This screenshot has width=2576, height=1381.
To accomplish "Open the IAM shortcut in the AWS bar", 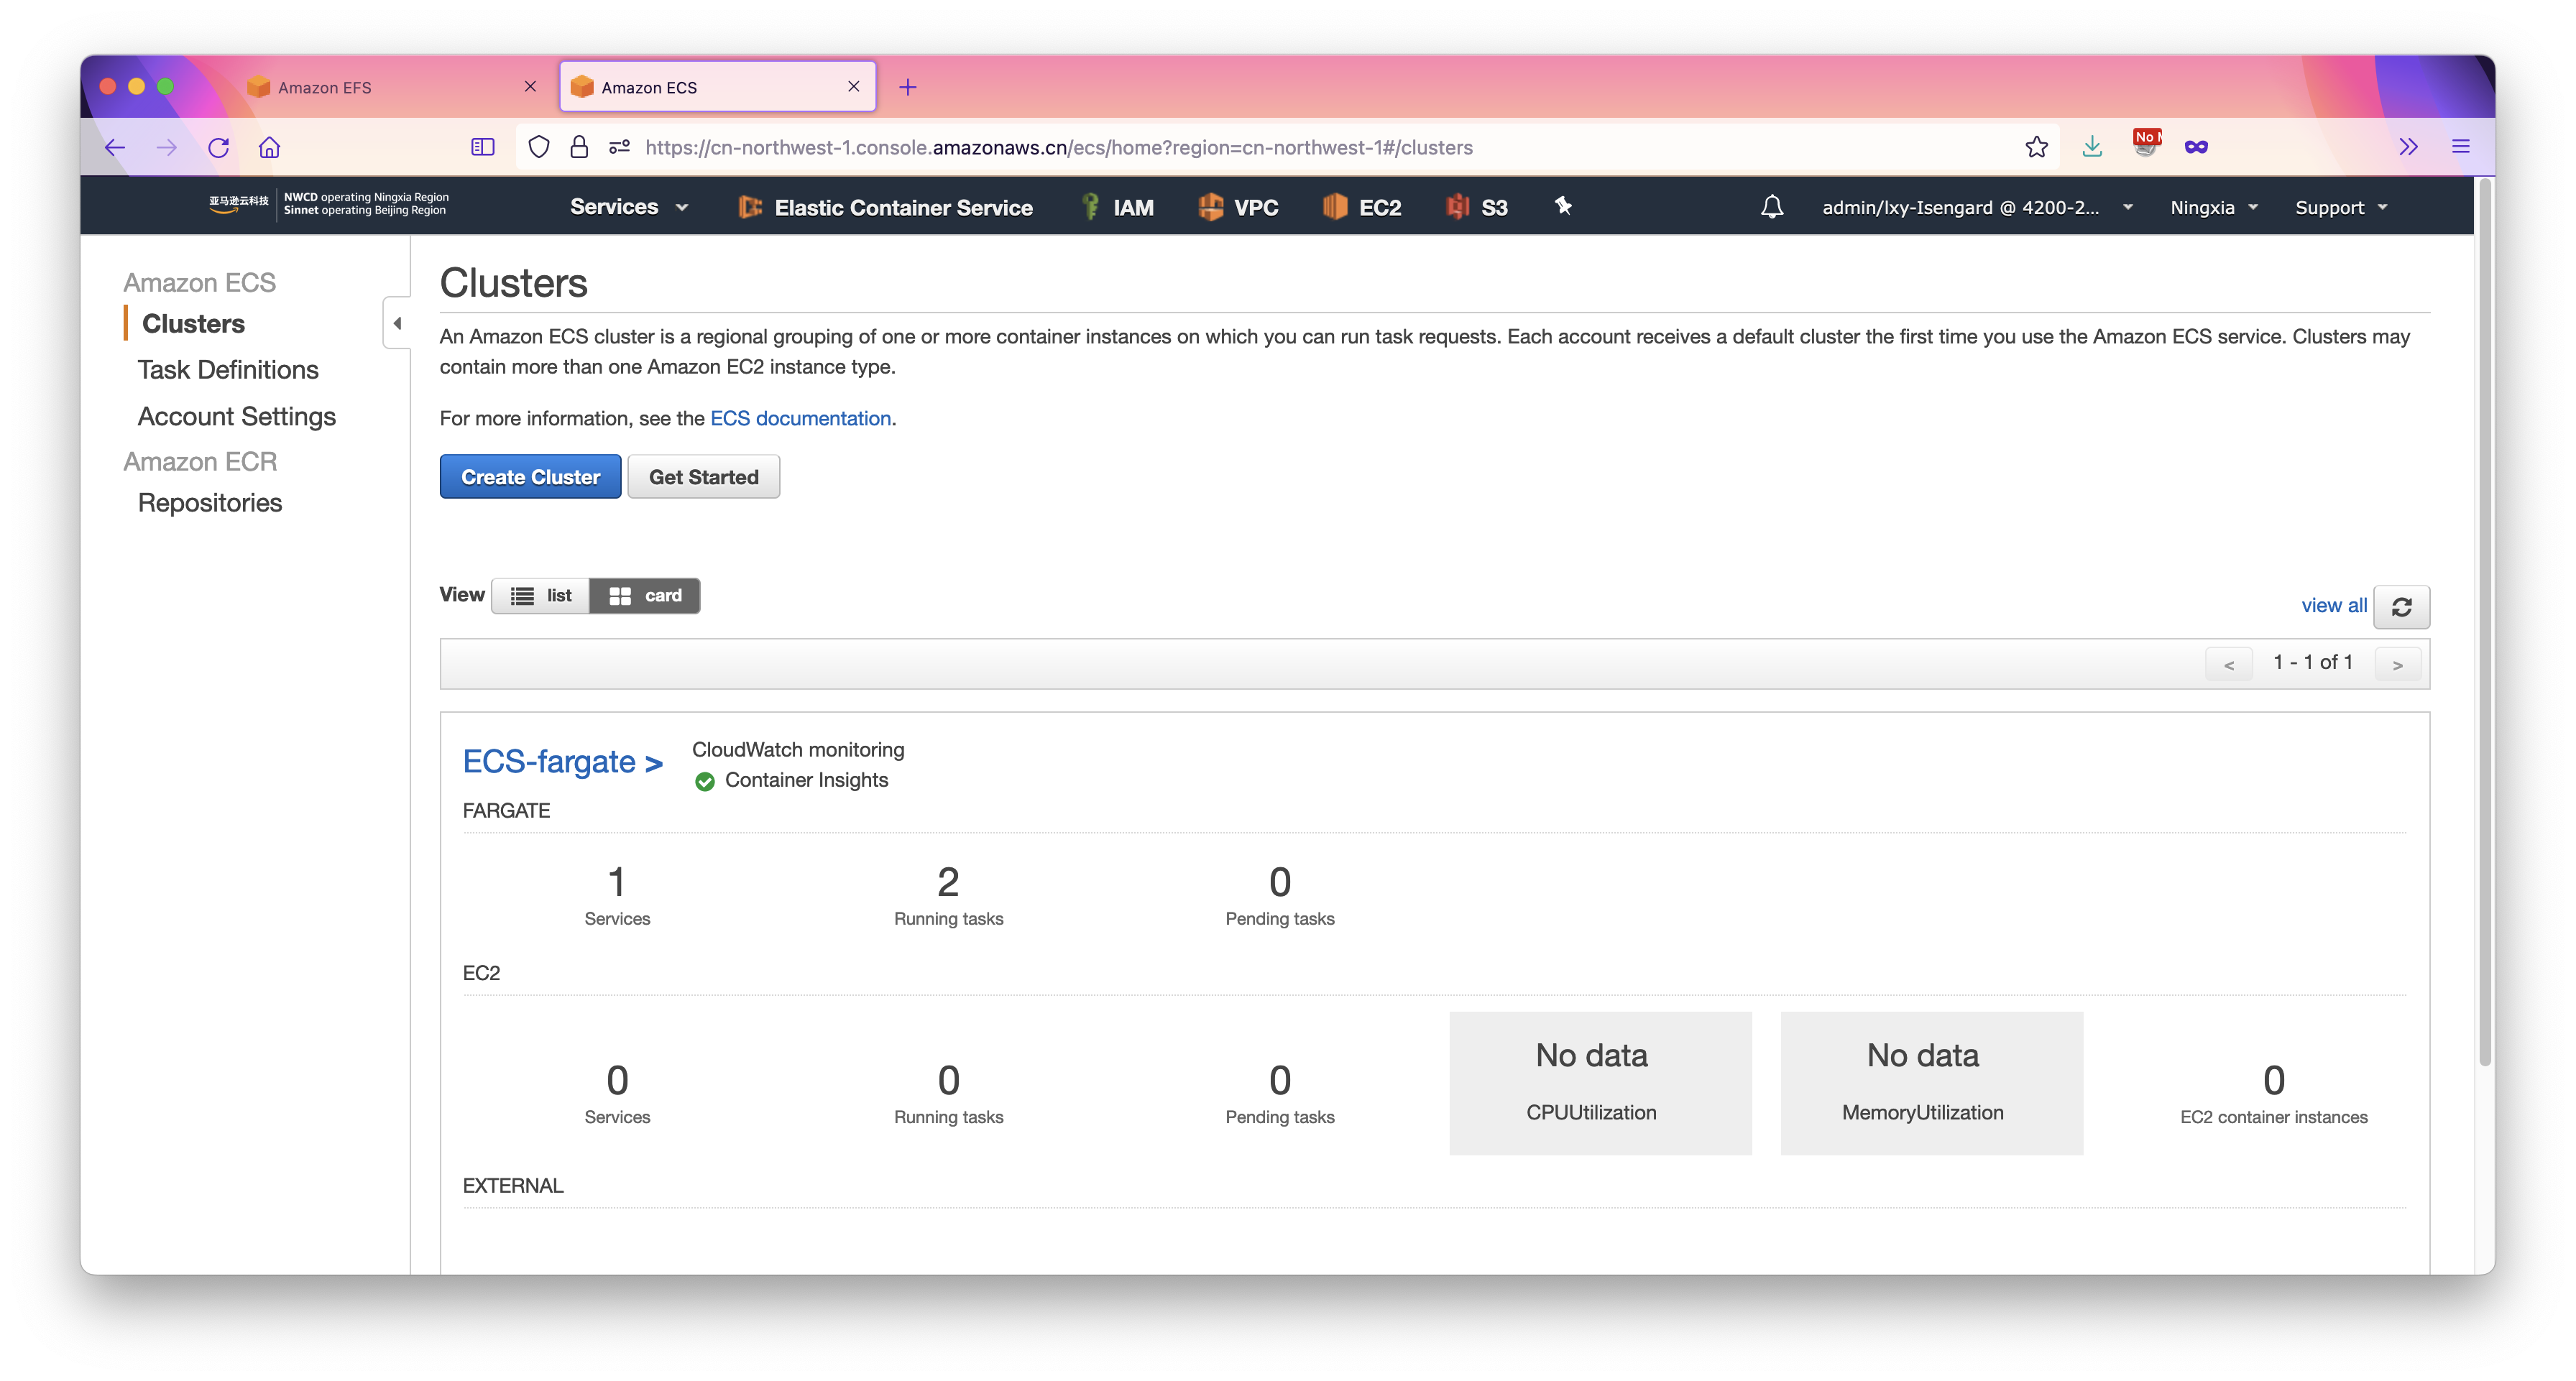I will [1117, 207].
